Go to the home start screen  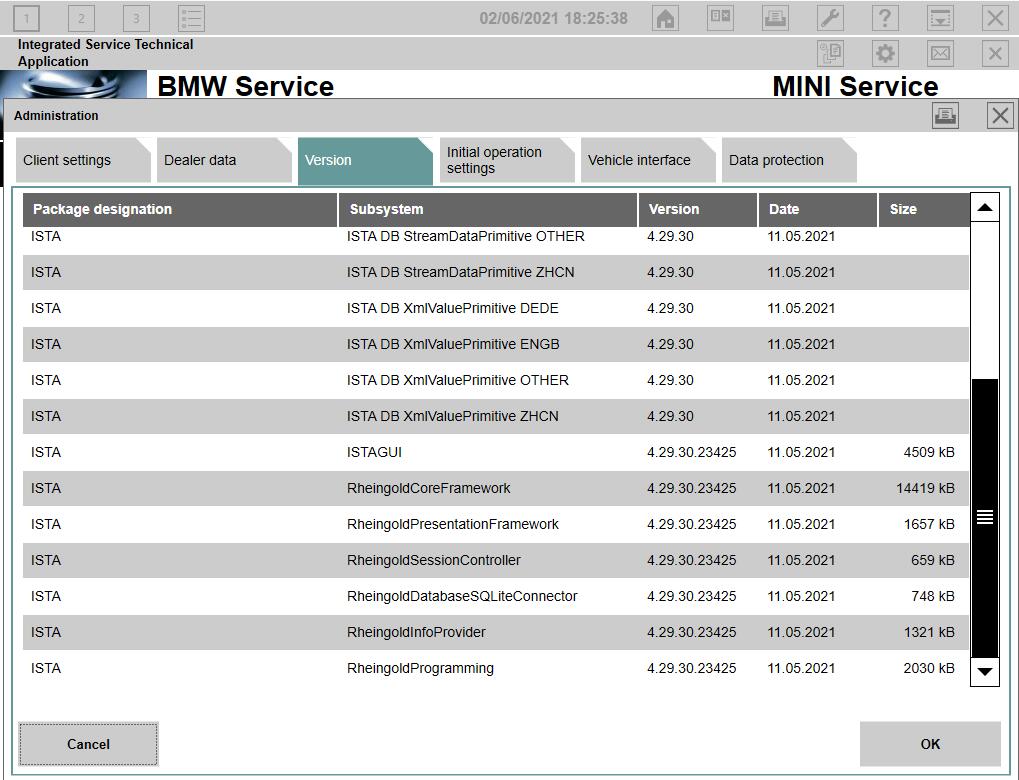(x=665, y=18)
